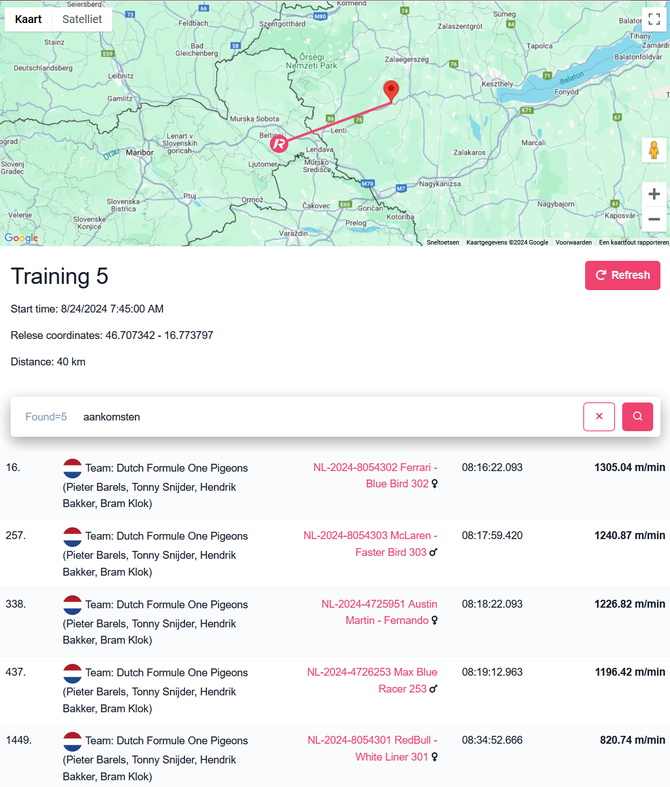The image size is (670, 787).
Task: Click rank number 338.
Action: coord(16,604)
